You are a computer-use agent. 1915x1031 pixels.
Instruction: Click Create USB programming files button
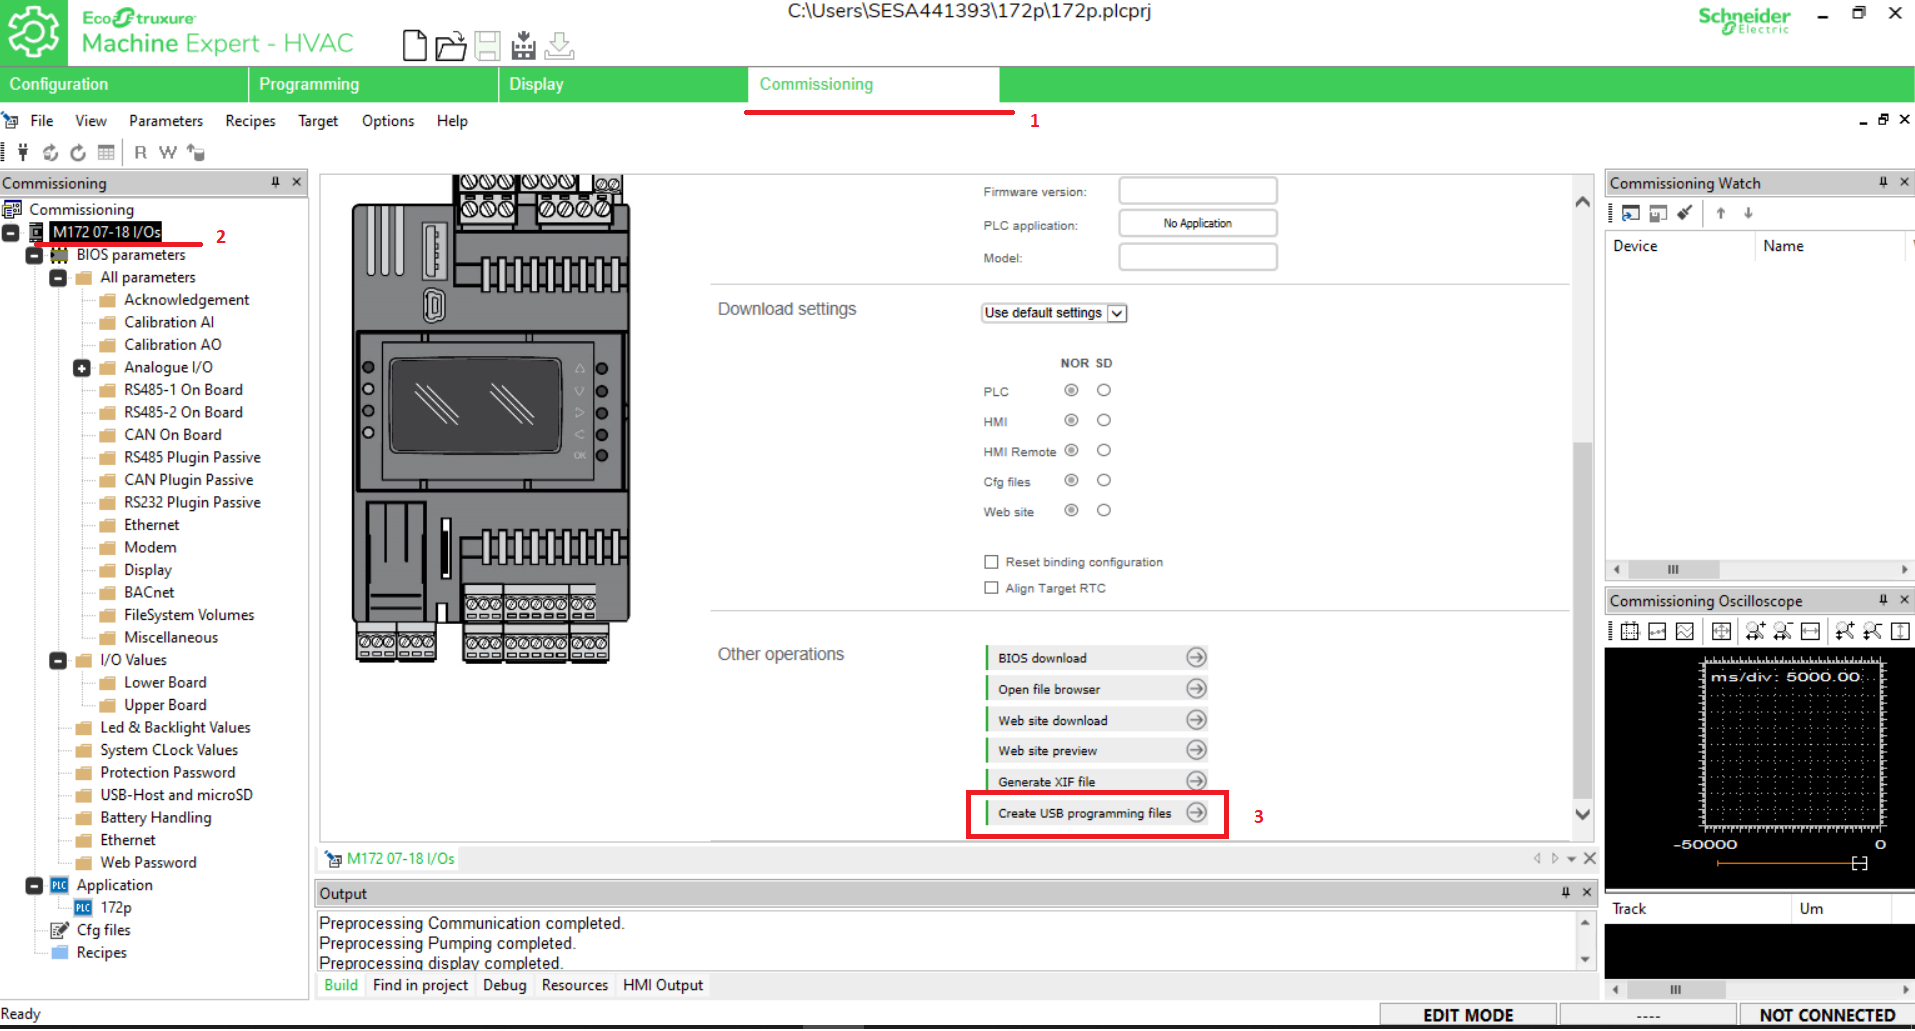point(1097,813)
